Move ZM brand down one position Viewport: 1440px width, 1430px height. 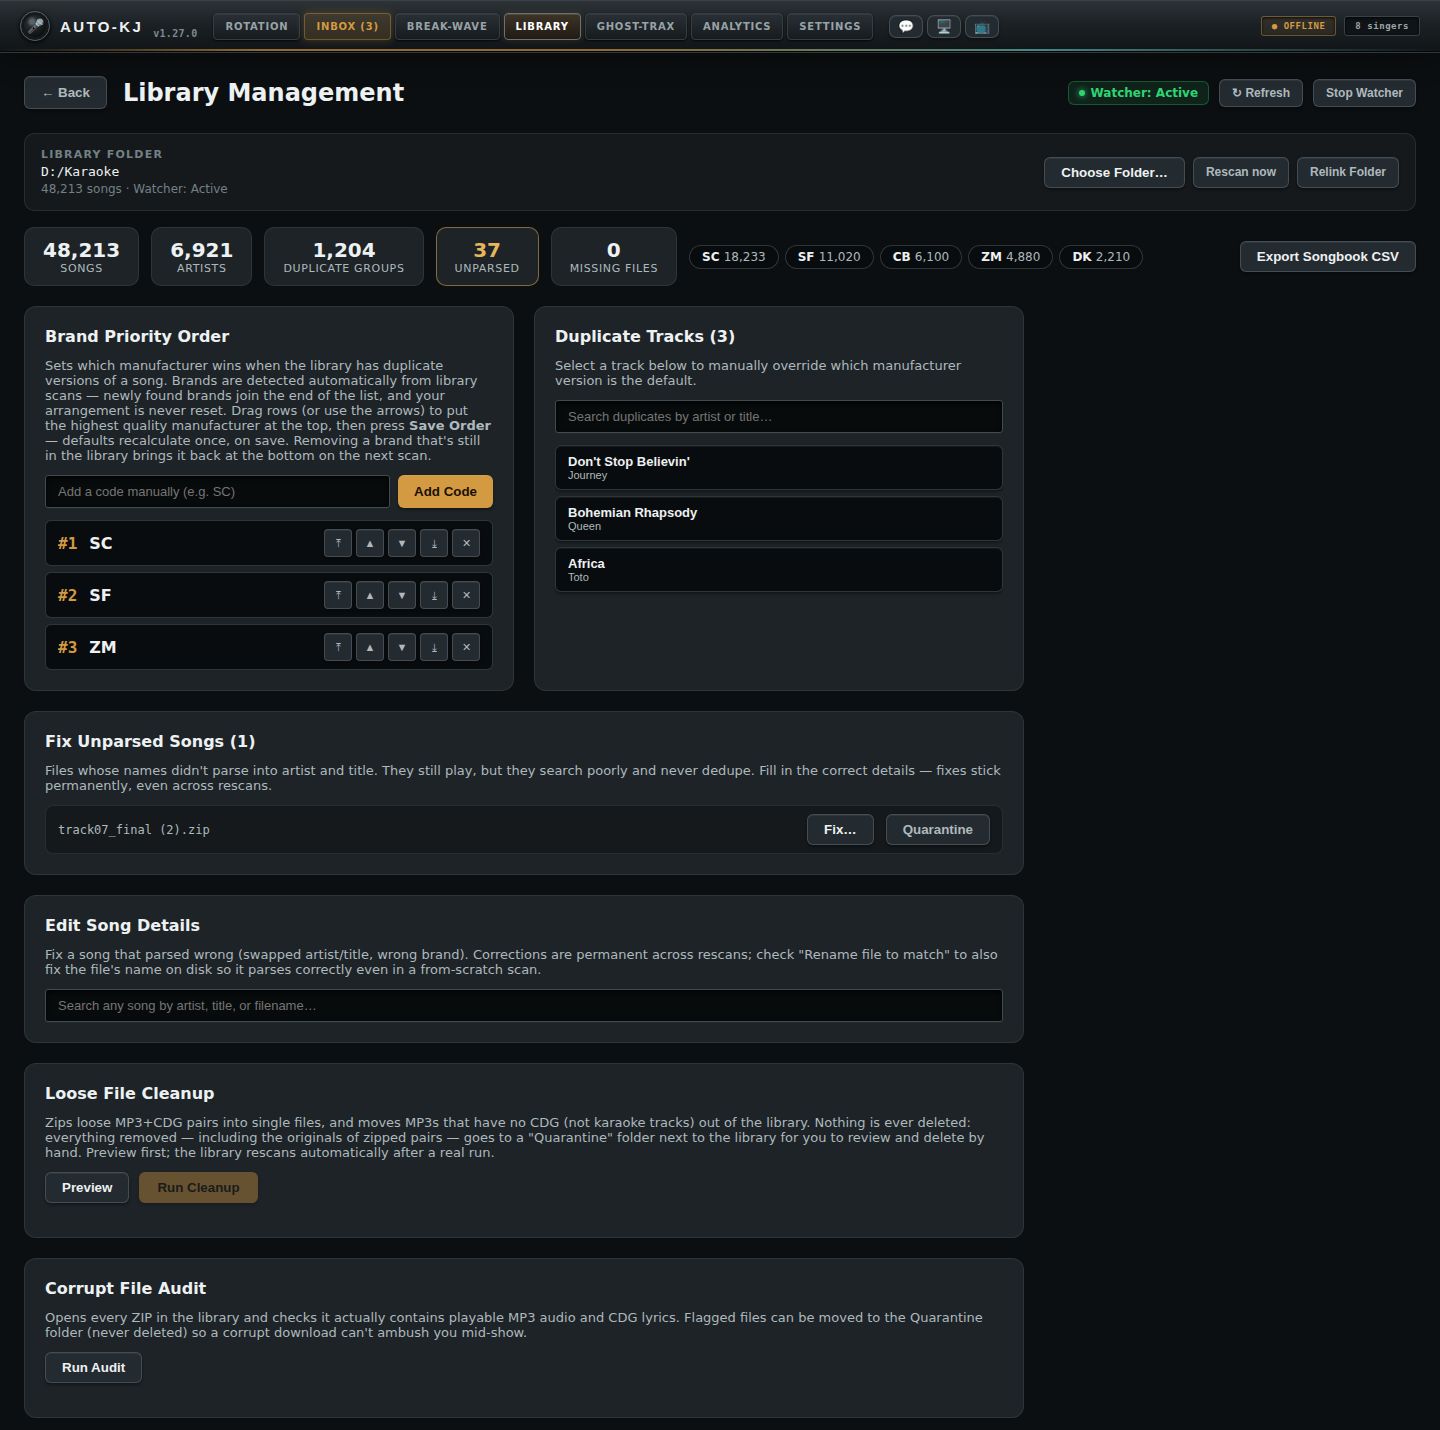click(x=402, y=647)
